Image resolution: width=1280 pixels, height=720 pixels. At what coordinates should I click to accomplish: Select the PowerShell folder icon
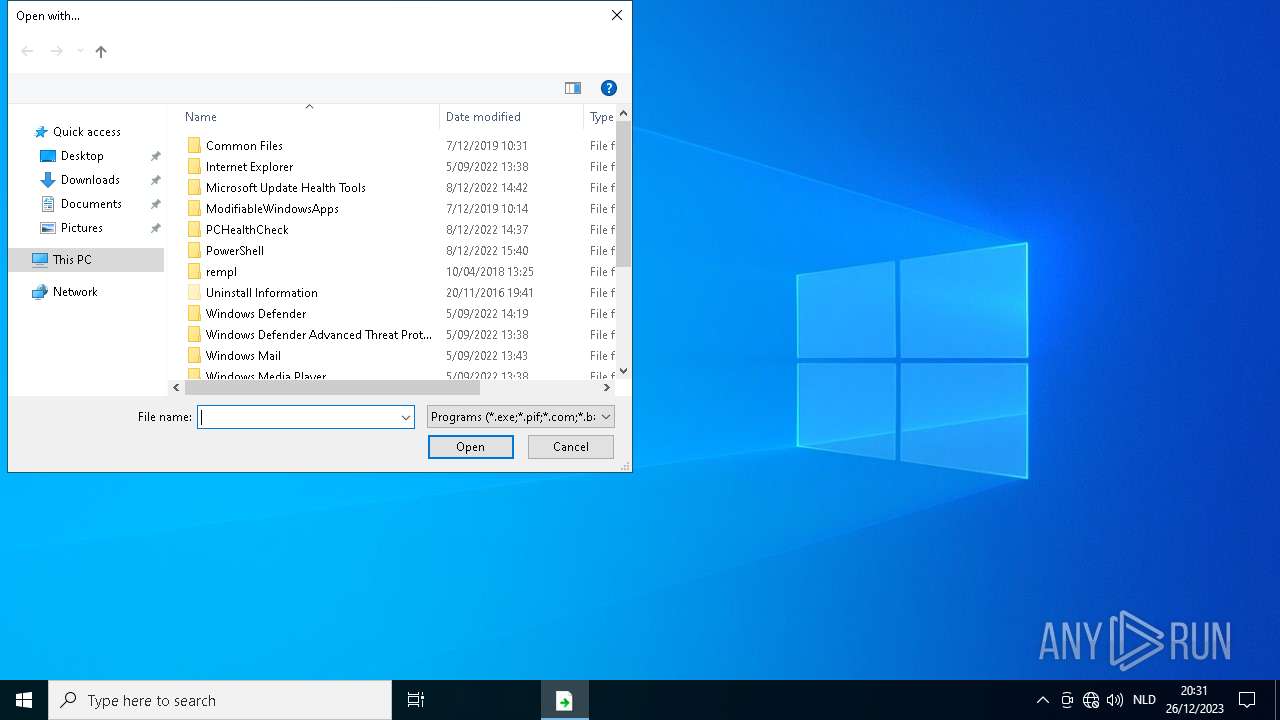click(194, 251)
